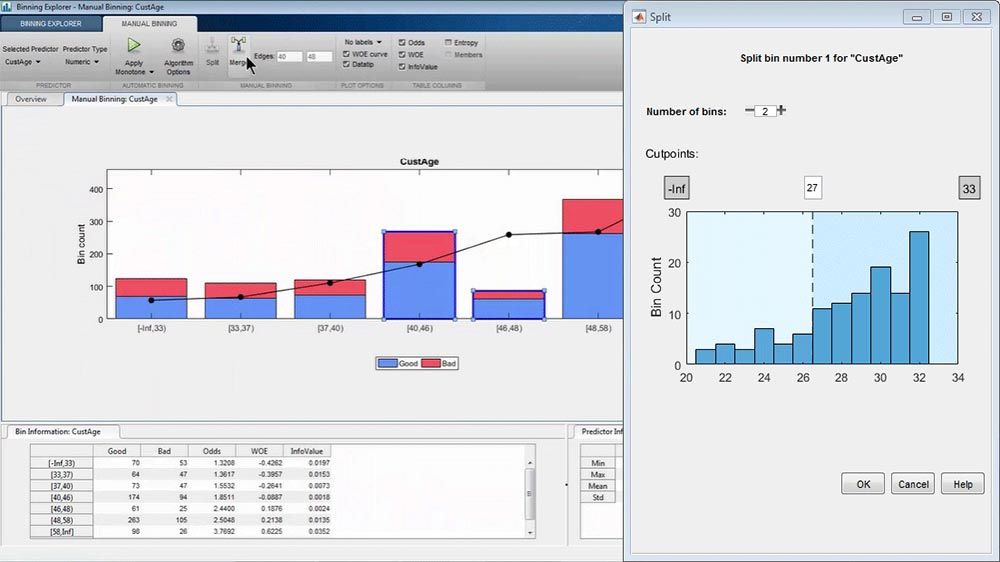Viewport: 1000px width, 562px height.
Task: Close the Manual Binning: CustAge tab
Action: coord(169,99)
